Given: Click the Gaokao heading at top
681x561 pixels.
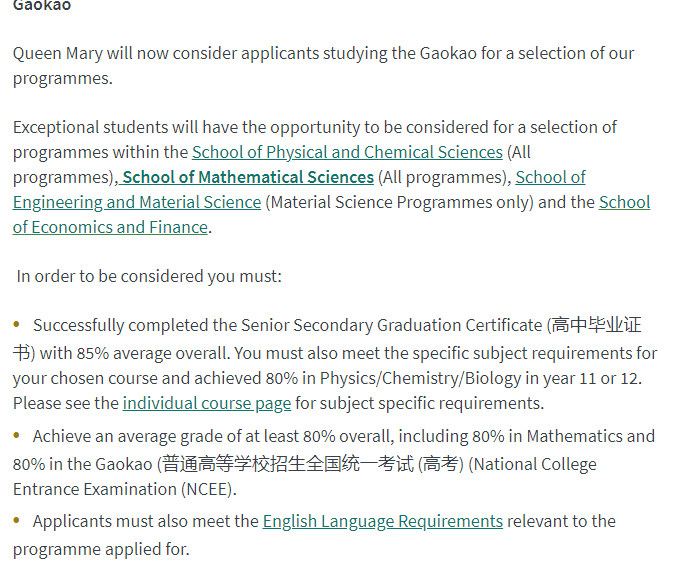Looking at the screenshot, I should (42, 6).
